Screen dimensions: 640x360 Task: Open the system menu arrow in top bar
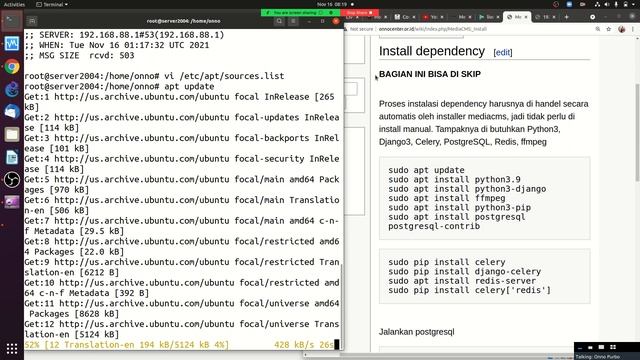pyautogui.click(x=633, y=4)
